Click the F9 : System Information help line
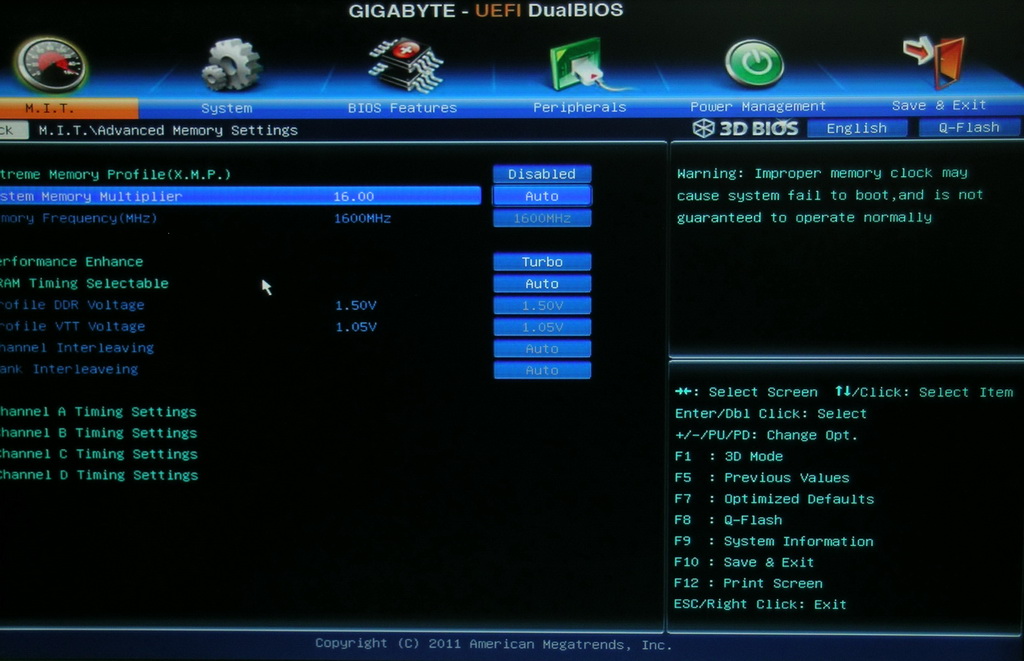1024x661 pixels. point(774,541)
